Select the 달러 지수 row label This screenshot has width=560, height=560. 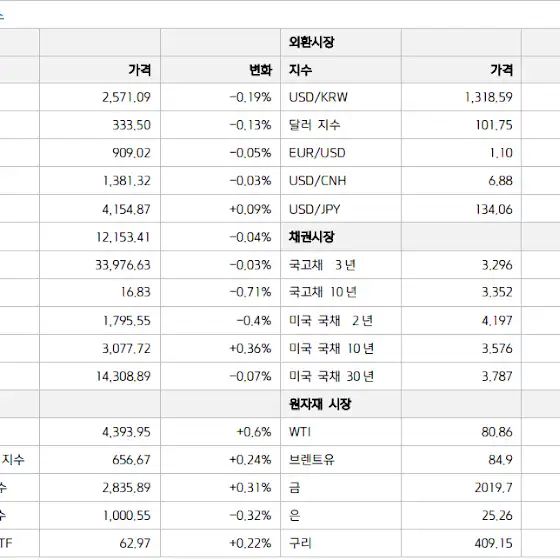pyautogui.click(x=314, y=125)
